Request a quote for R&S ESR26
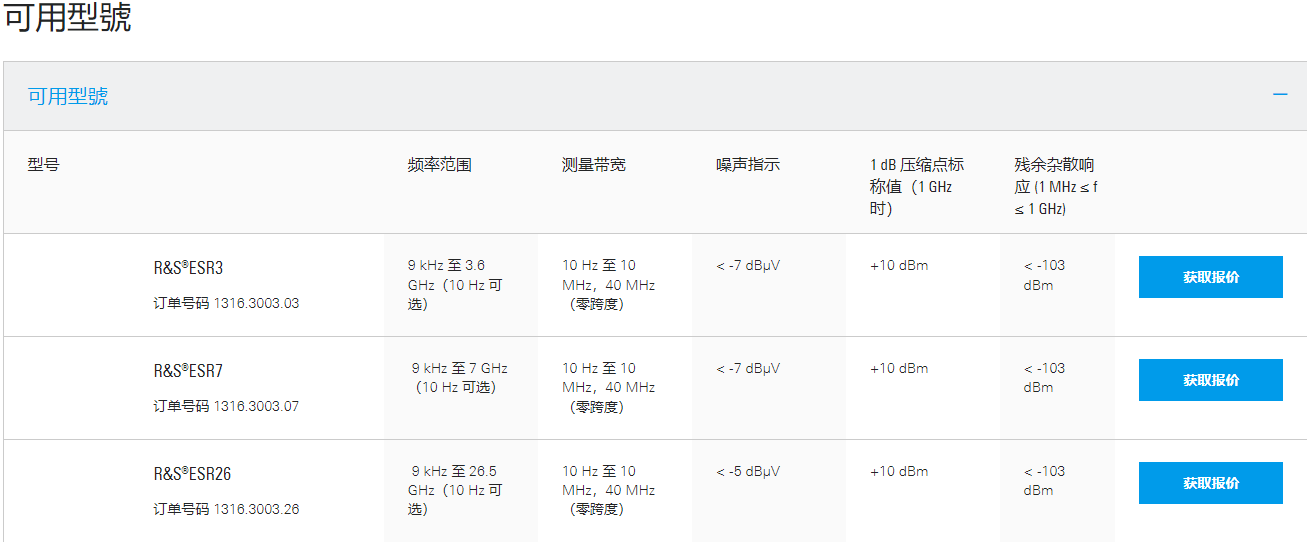The width and height of the screenshot is (1307, 542). (1210, 483)
